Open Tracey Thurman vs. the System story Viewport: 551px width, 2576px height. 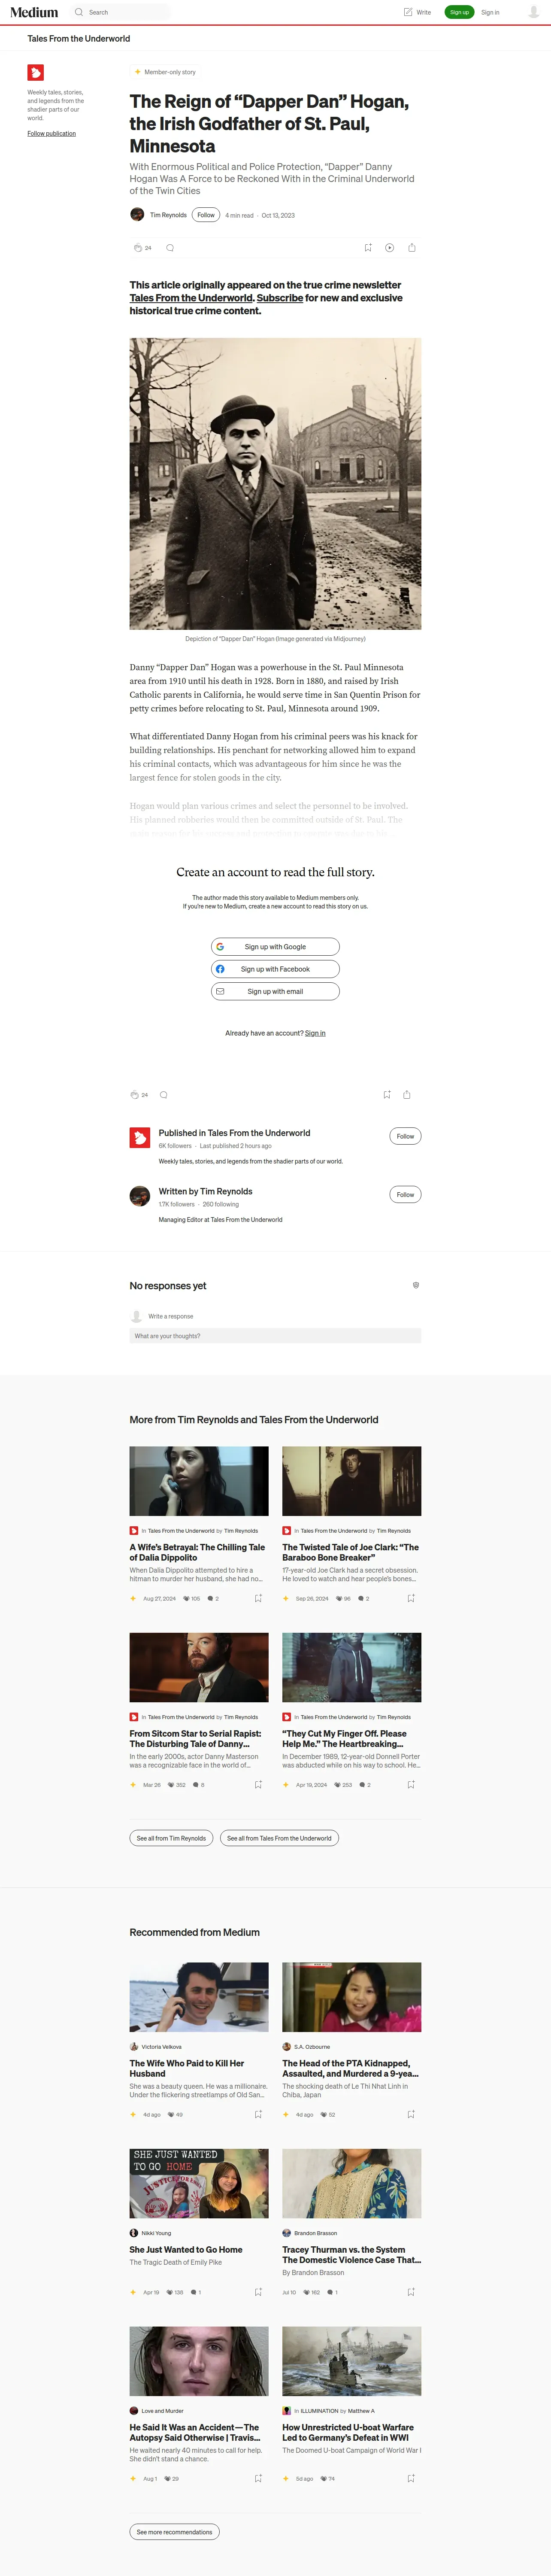(x=351, y=2255)
